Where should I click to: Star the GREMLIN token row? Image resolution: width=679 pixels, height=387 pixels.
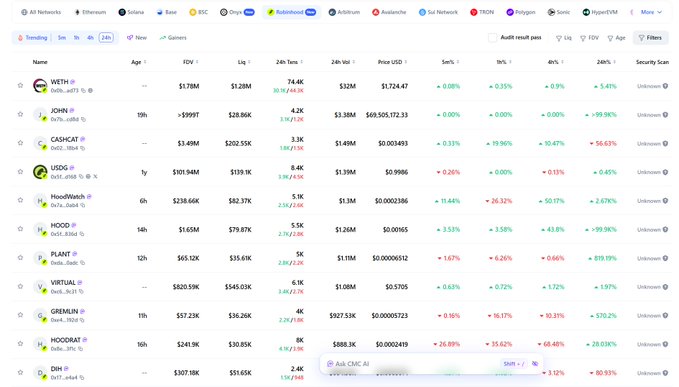point(20,315)
